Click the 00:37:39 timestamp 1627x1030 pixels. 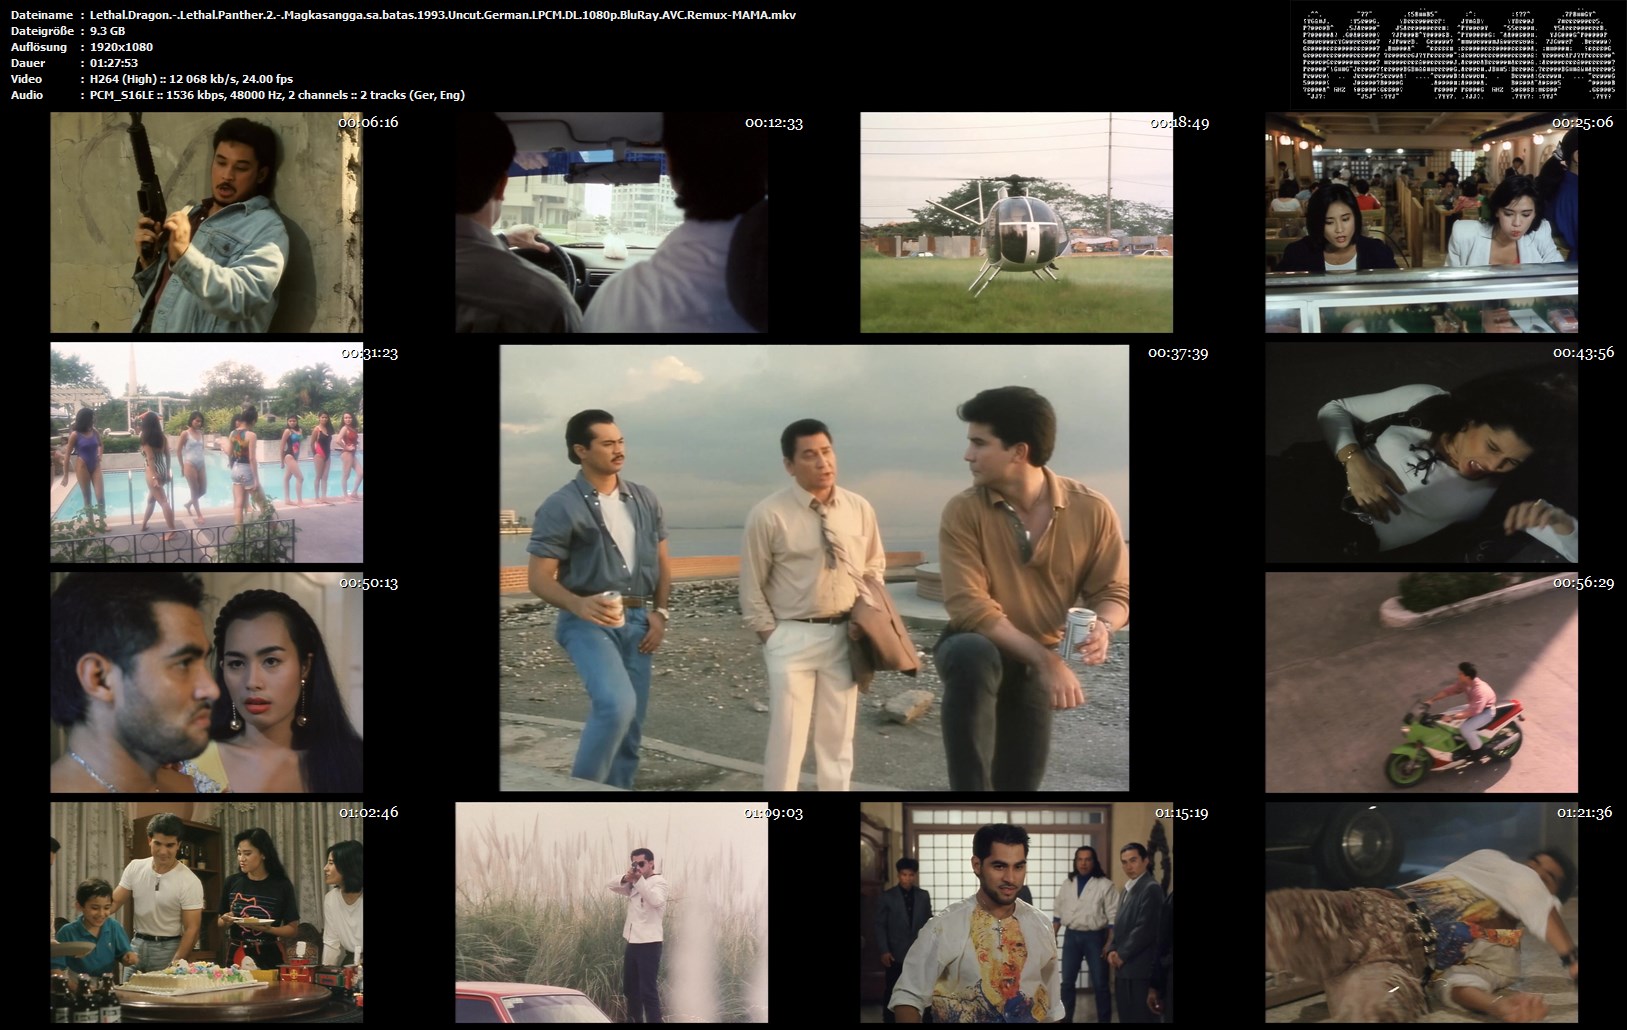coord(1178,353)
